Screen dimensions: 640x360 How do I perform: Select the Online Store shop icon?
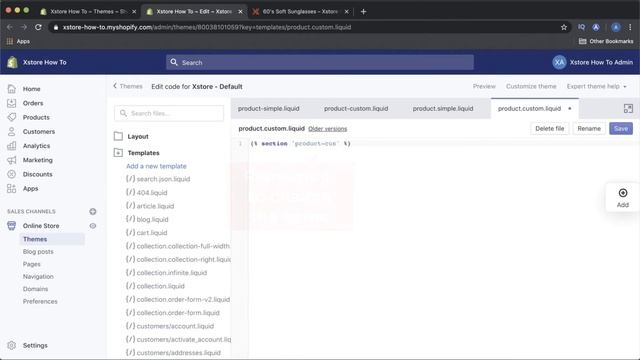tap(11, 226)
